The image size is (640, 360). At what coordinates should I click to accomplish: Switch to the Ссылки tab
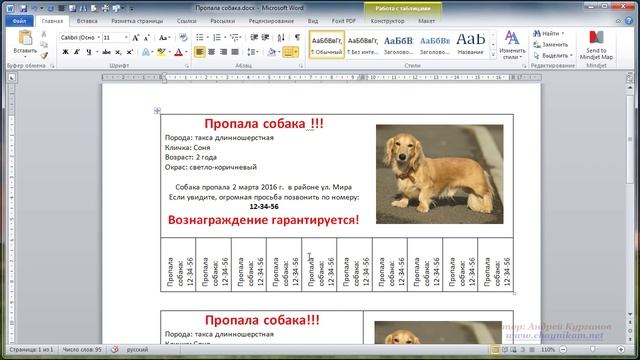pyautogui.click(x=187, y=21)
